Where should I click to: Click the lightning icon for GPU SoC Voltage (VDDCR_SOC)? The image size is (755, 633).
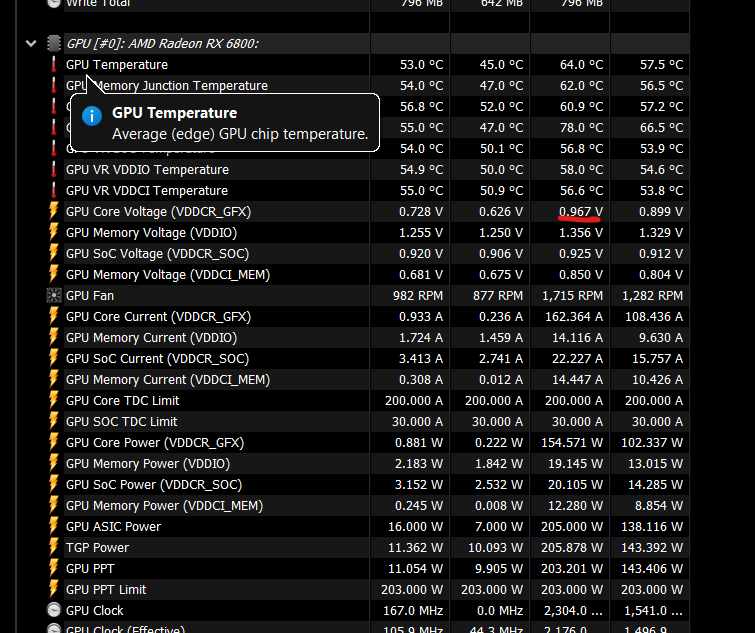53,254
